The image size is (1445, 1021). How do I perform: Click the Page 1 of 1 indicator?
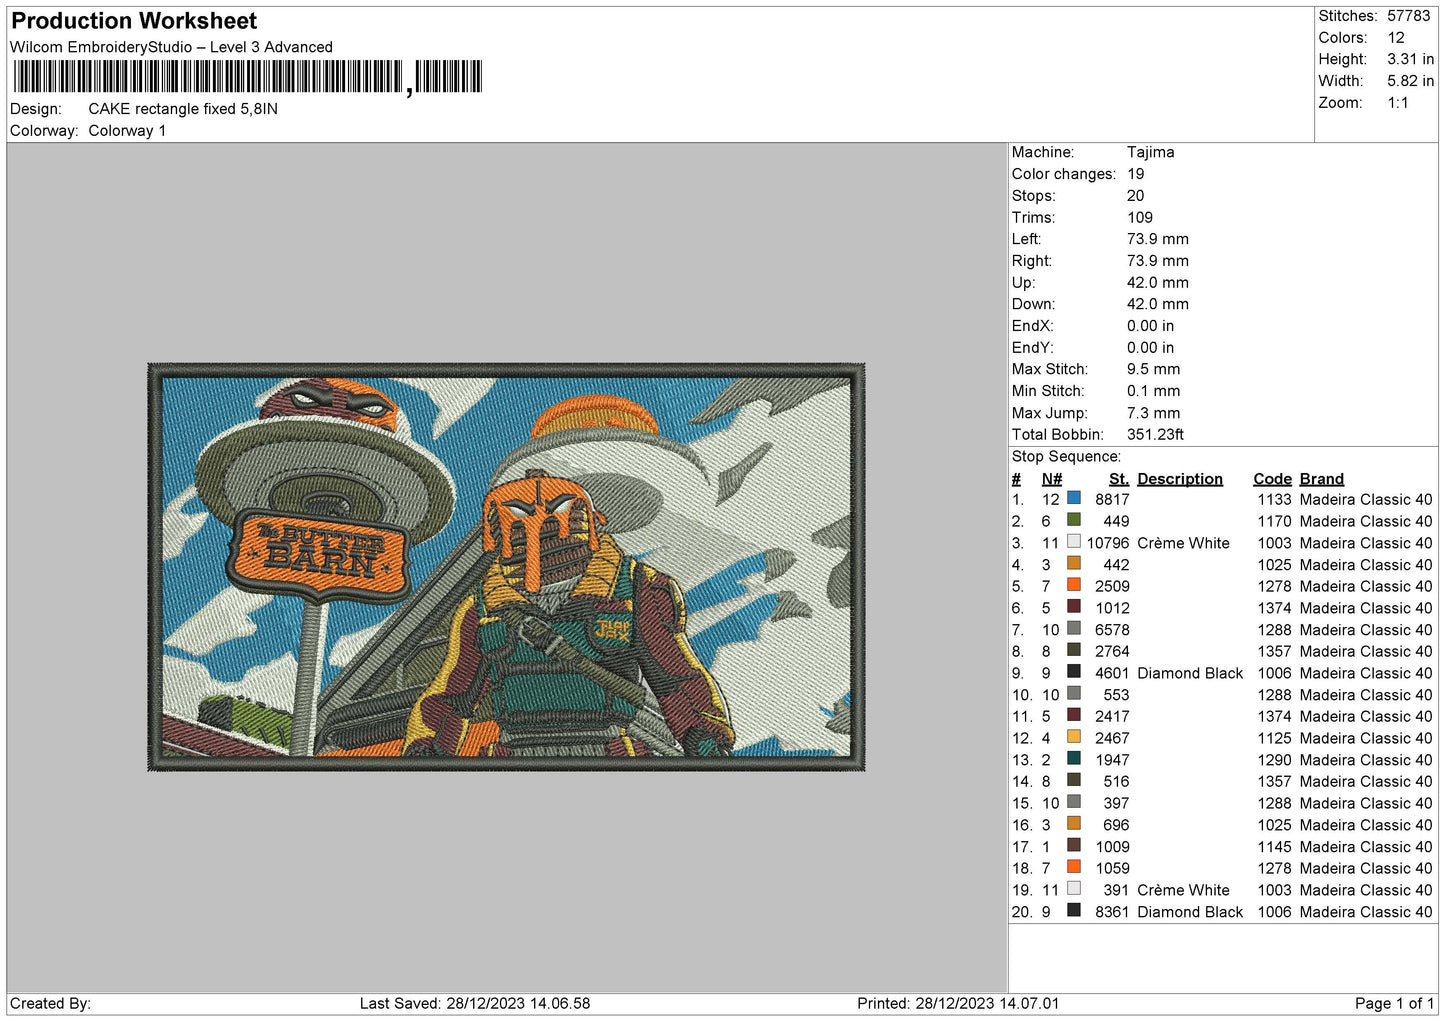click(1394, 1004)
